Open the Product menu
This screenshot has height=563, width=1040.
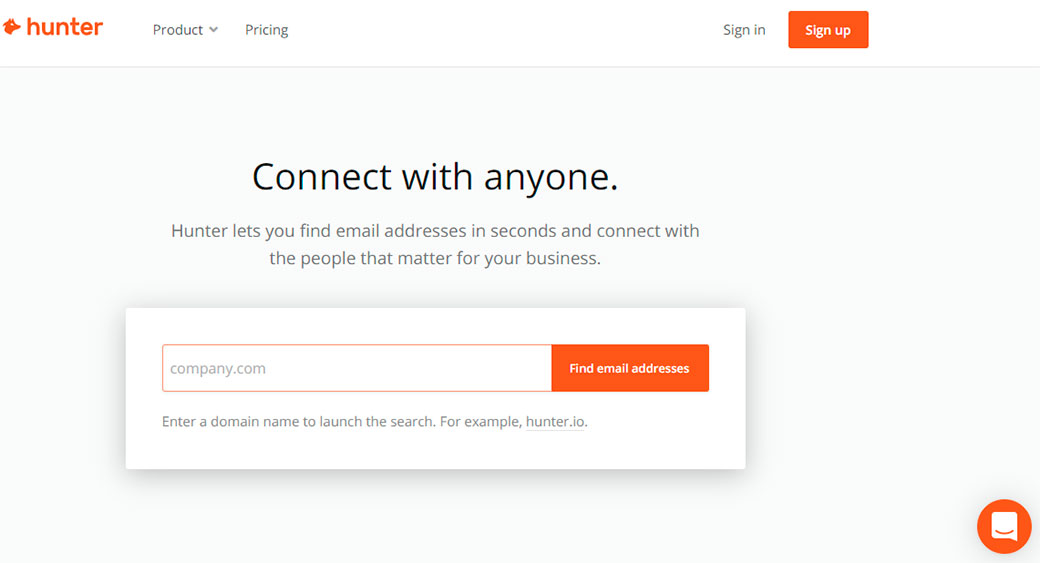(178, 30)
